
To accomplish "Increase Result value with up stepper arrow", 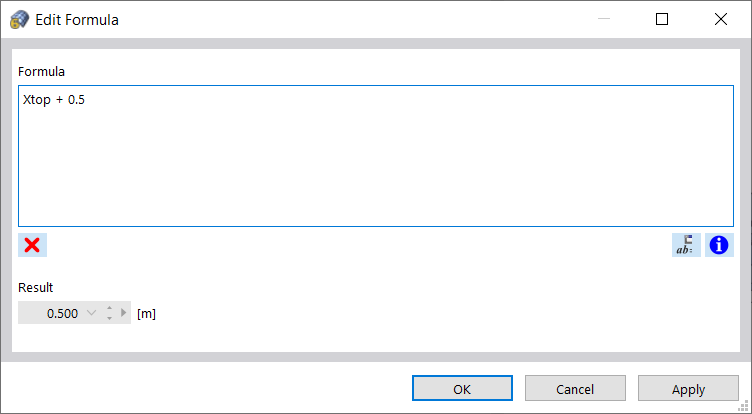I will pyautogui.click(x=109, y=308).
